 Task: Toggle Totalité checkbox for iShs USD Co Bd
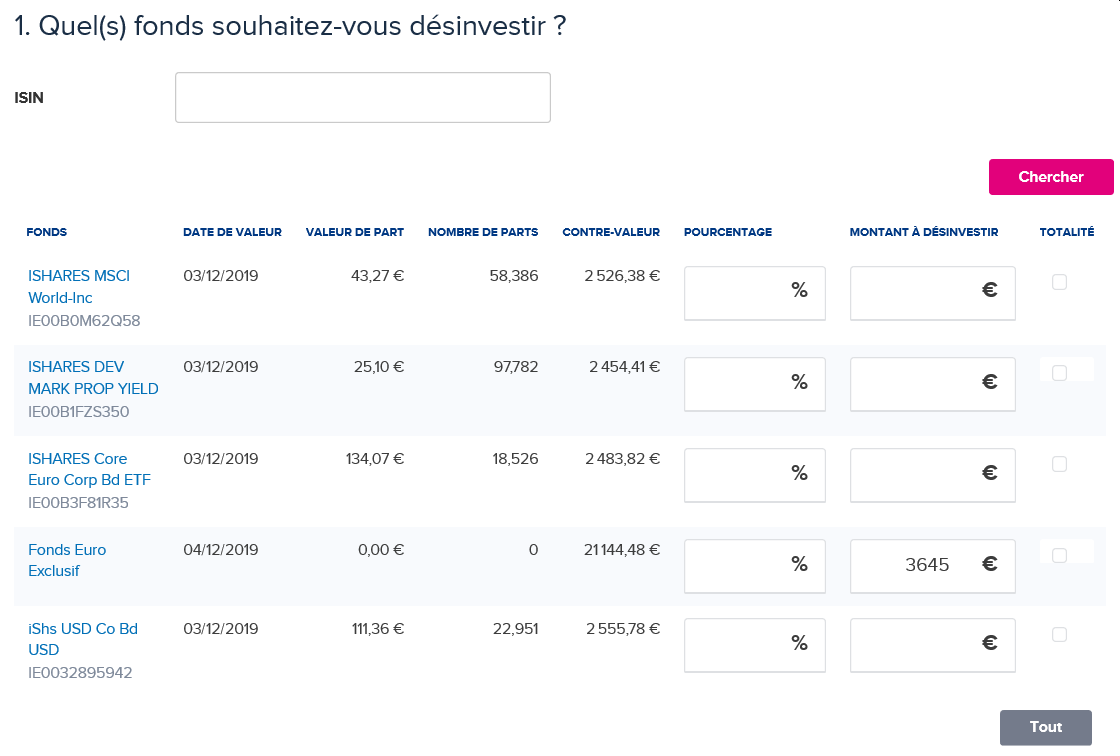tap(1059, 634)
